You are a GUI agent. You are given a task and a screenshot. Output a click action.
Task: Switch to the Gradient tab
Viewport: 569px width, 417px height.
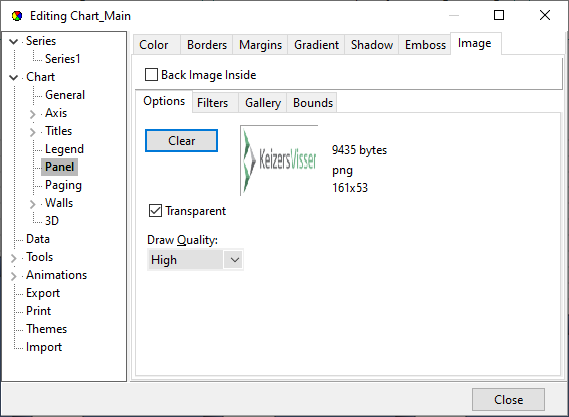tap(316, 45)
